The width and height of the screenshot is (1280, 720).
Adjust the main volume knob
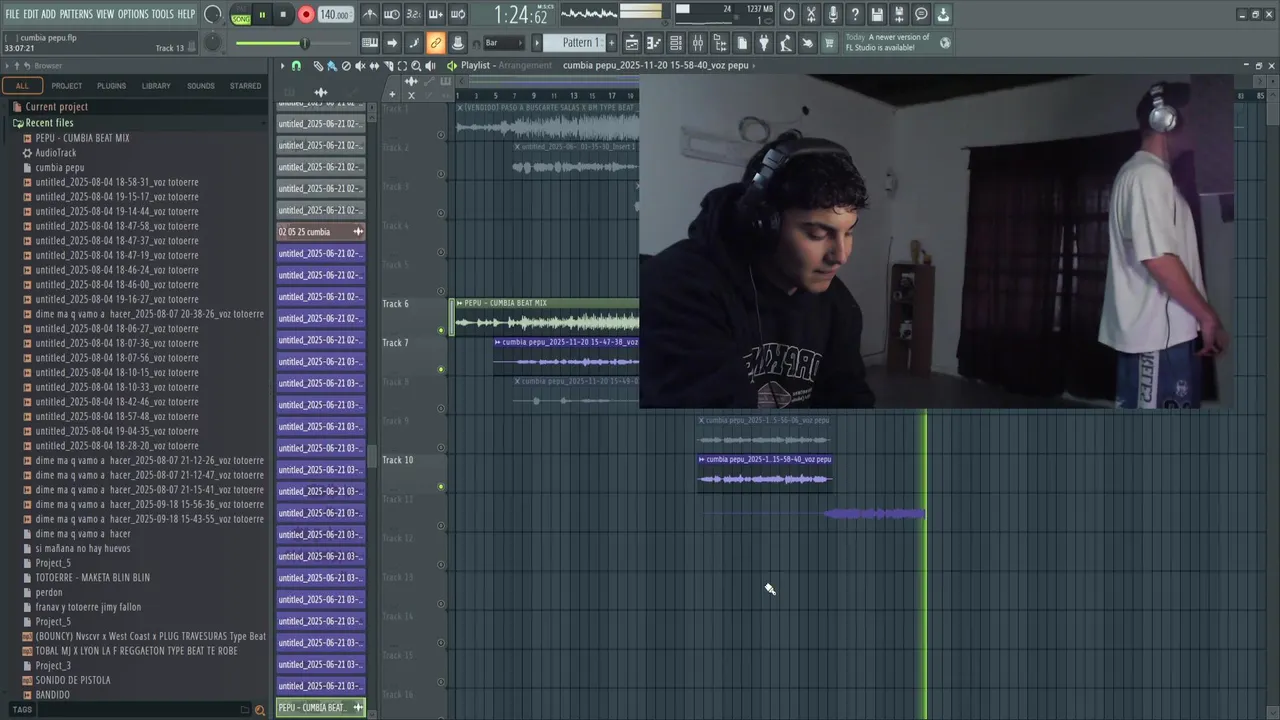point(213,15)
